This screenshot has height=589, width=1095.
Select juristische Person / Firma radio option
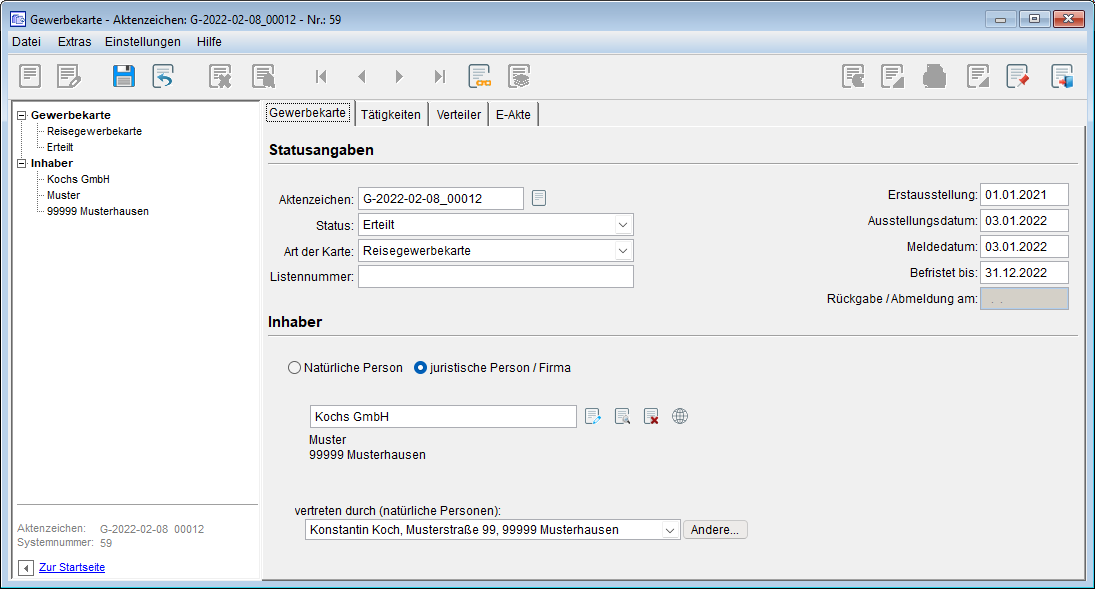(421, 368)
